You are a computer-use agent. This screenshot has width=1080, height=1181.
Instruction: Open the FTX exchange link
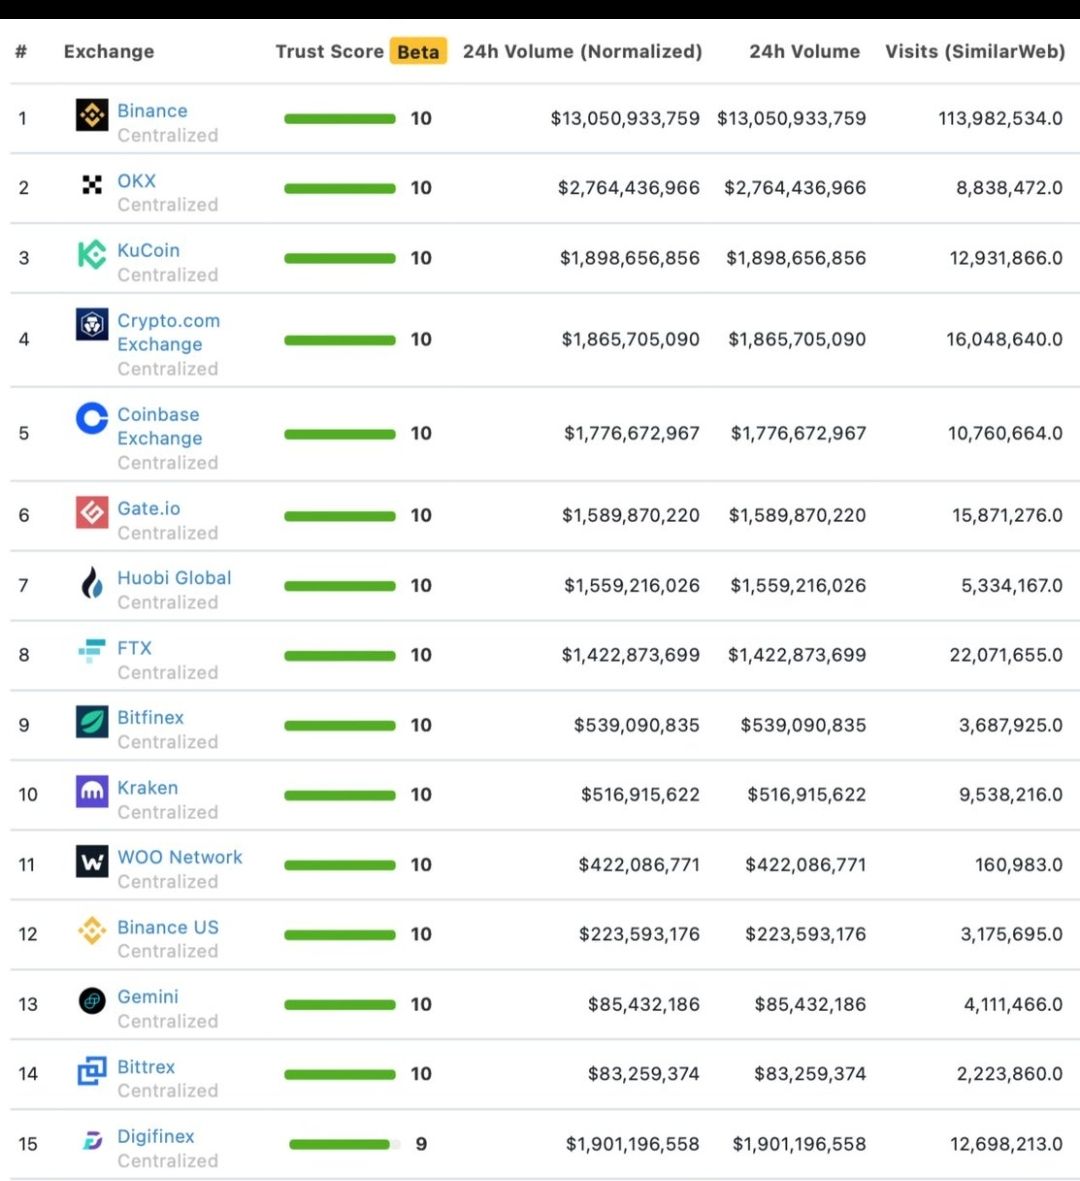point(134,648)
